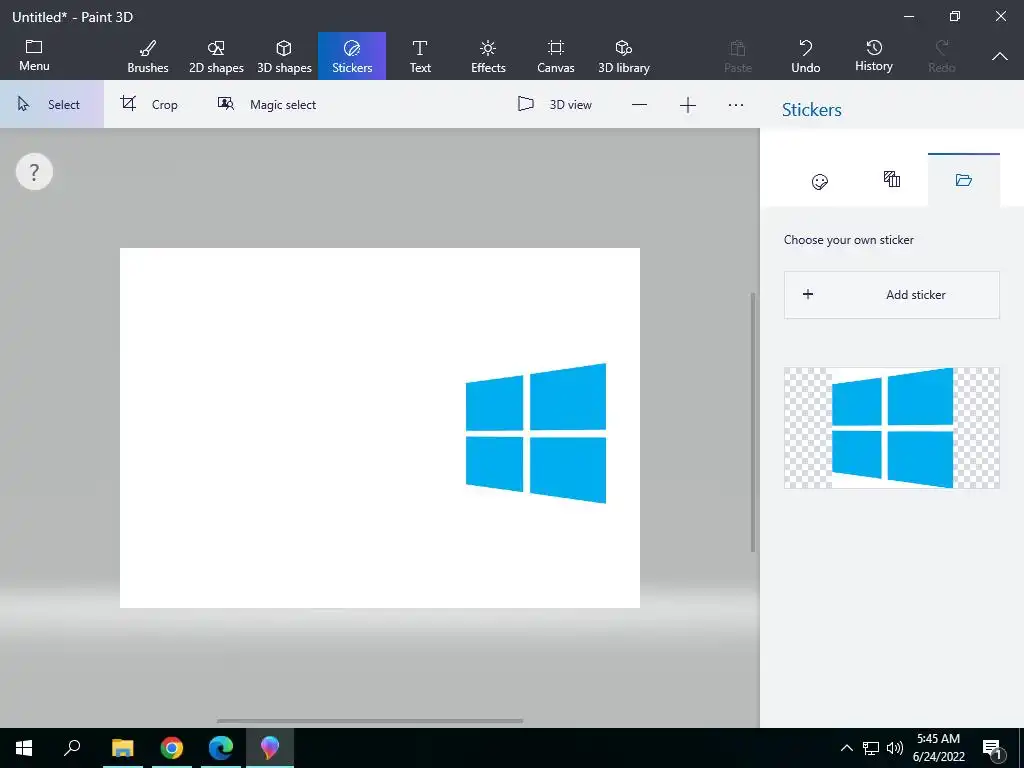Activate the Select tool
Viewport: 1024px width, 768px height.
[x=52, y=104]
